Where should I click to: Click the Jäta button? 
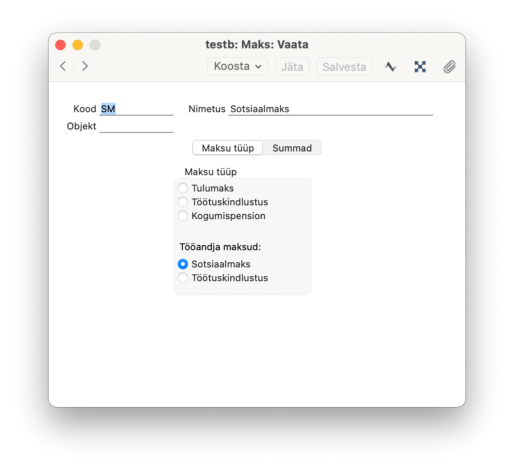coord(292,67)
